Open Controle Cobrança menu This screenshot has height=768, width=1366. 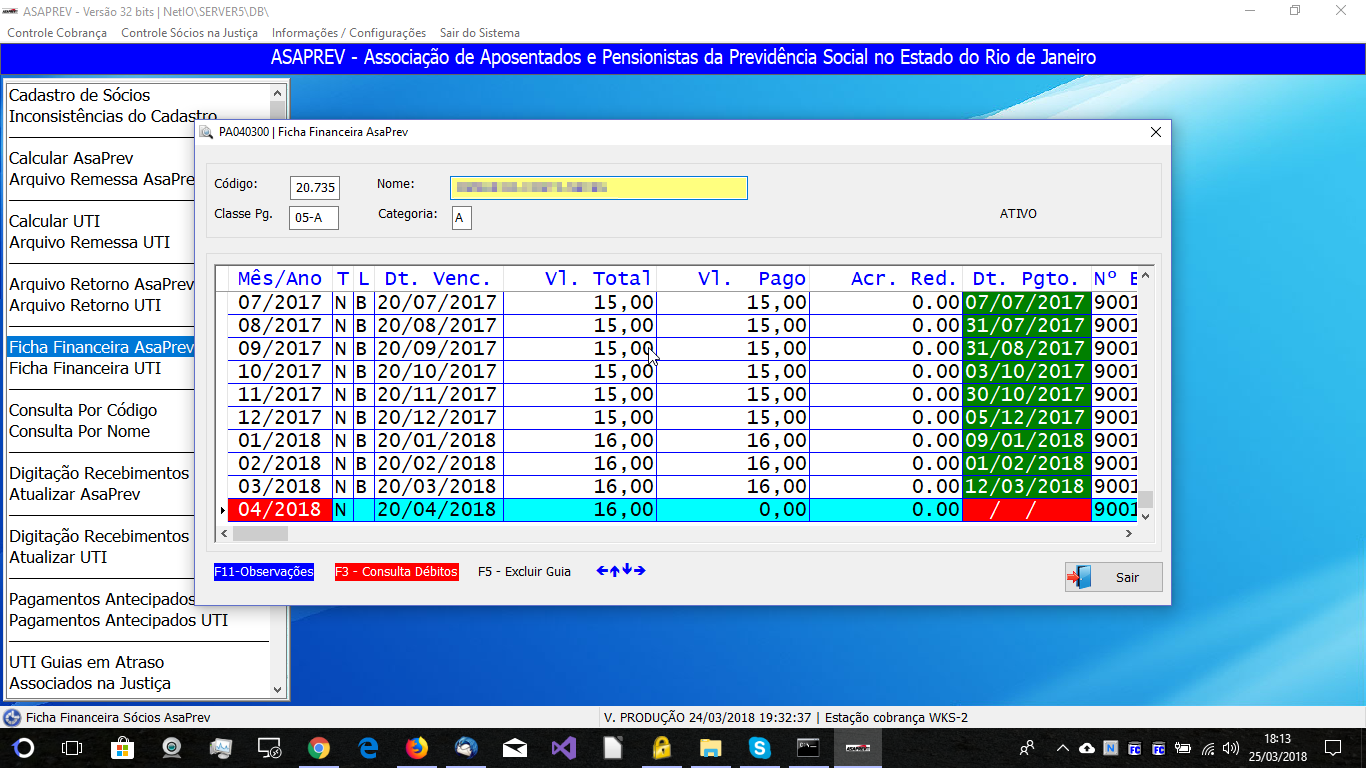[57, 33]
